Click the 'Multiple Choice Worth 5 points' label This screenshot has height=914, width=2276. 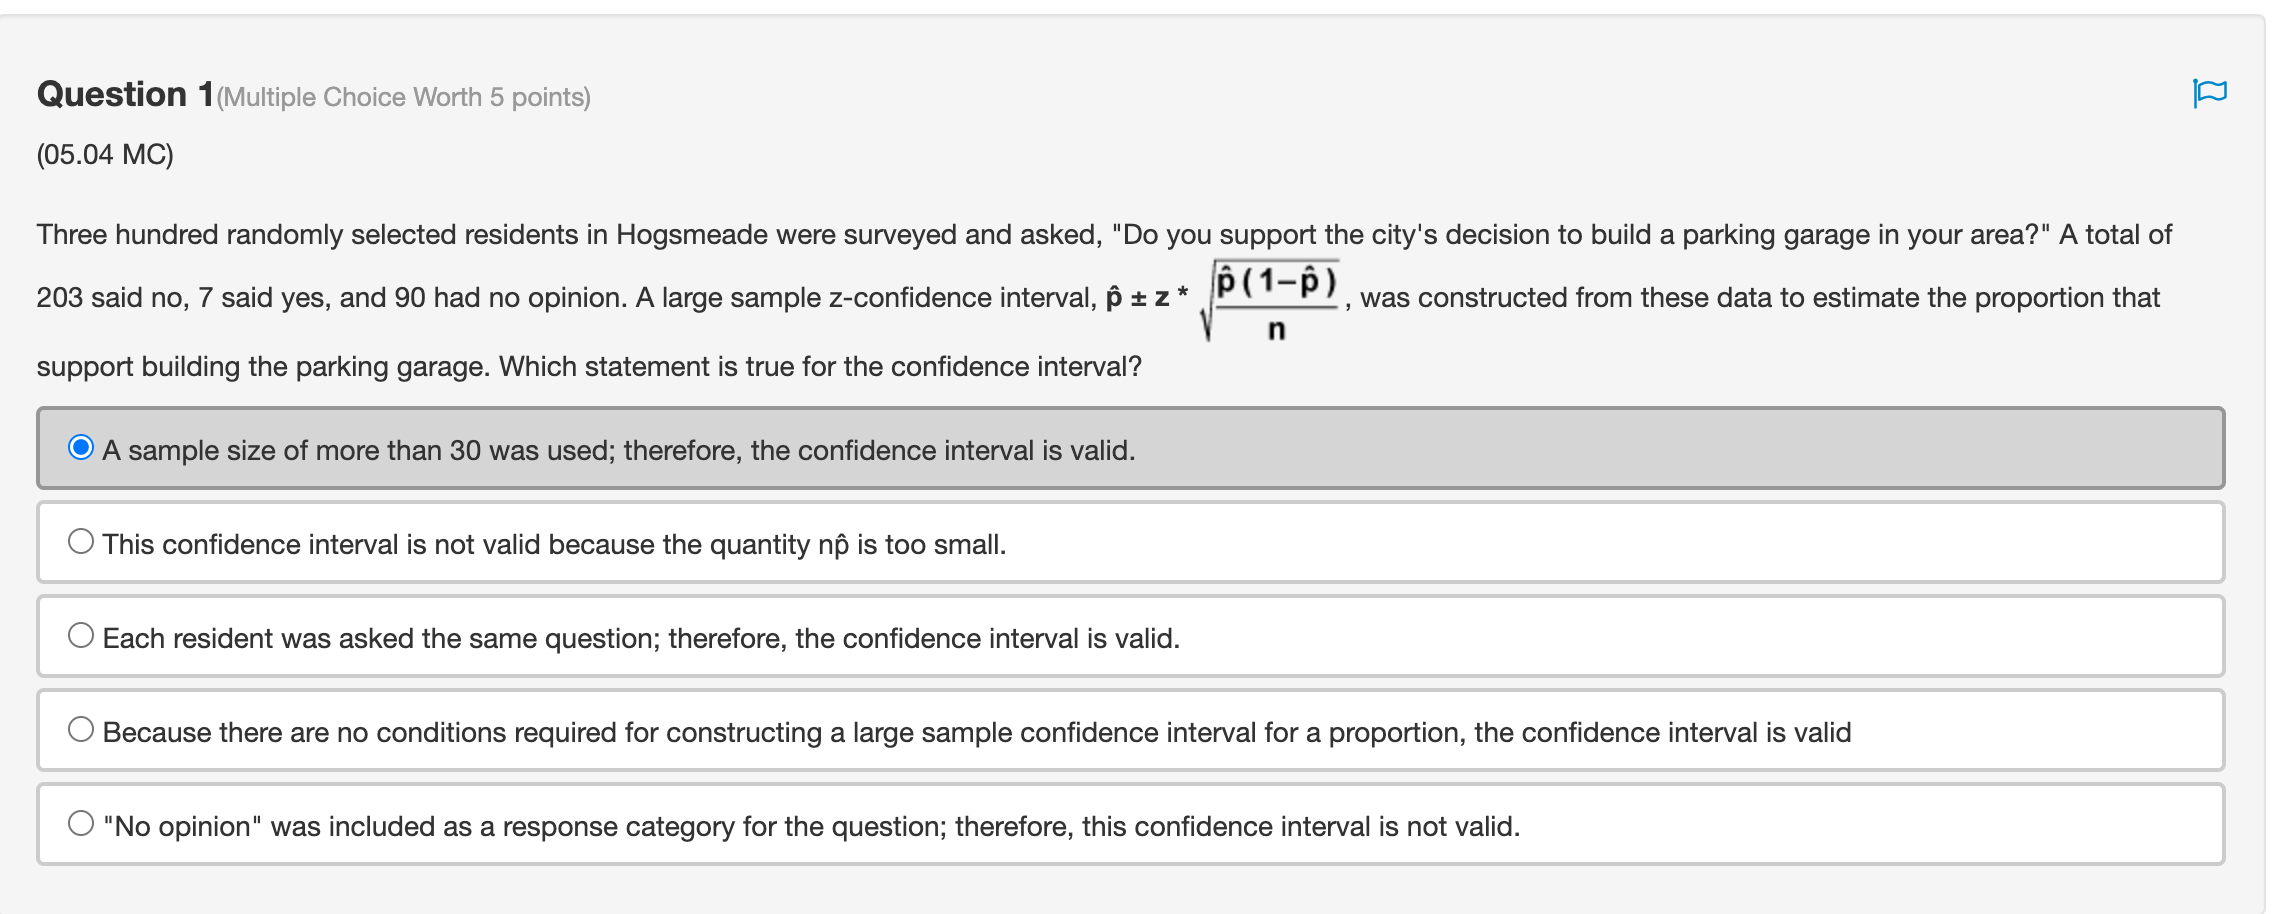(x=404, y=98)
